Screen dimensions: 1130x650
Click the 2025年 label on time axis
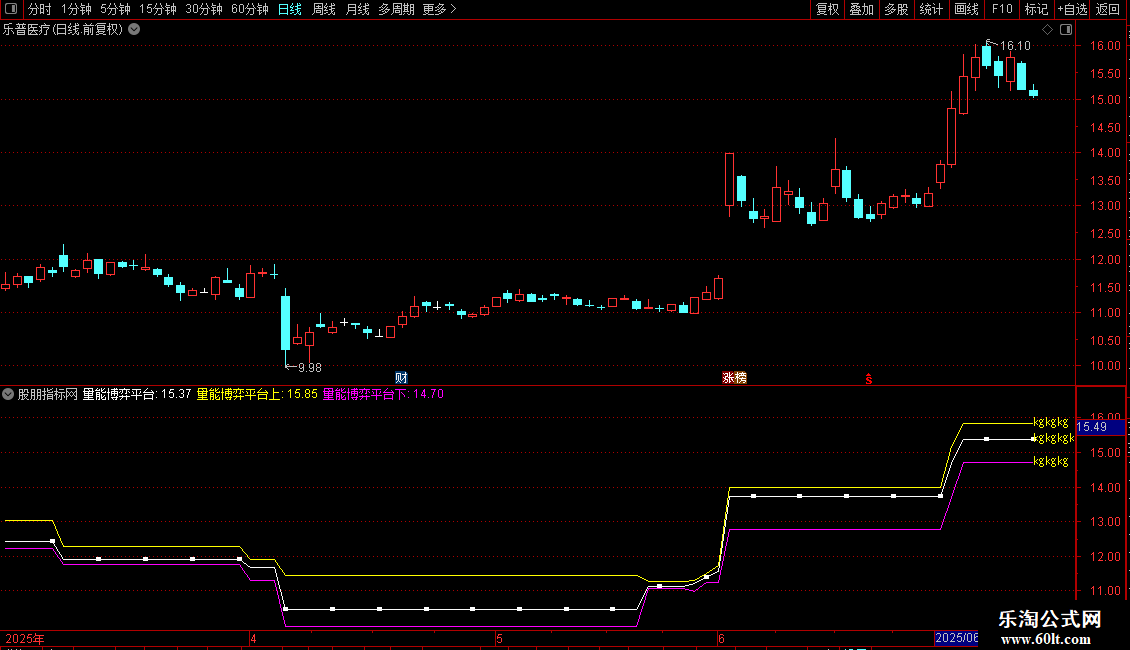click(25, 638)
